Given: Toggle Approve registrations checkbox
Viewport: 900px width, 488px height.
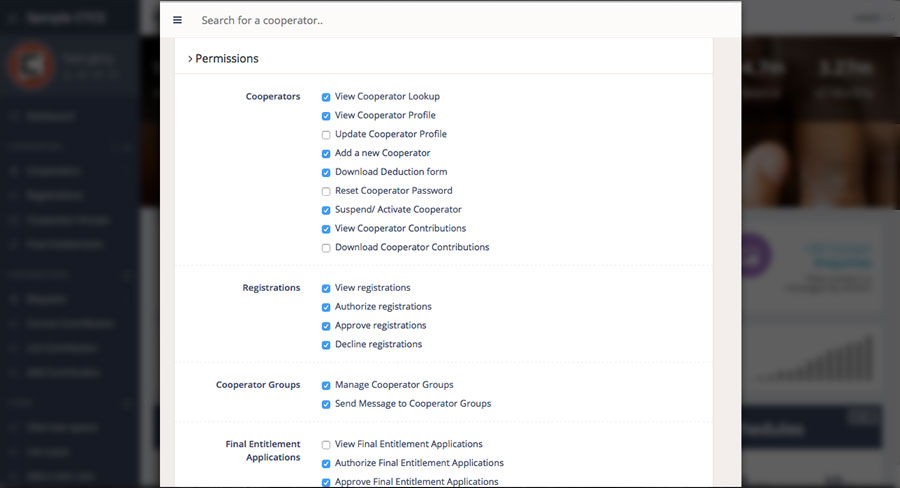Looking at the screenshot, I should click(326, 326).
